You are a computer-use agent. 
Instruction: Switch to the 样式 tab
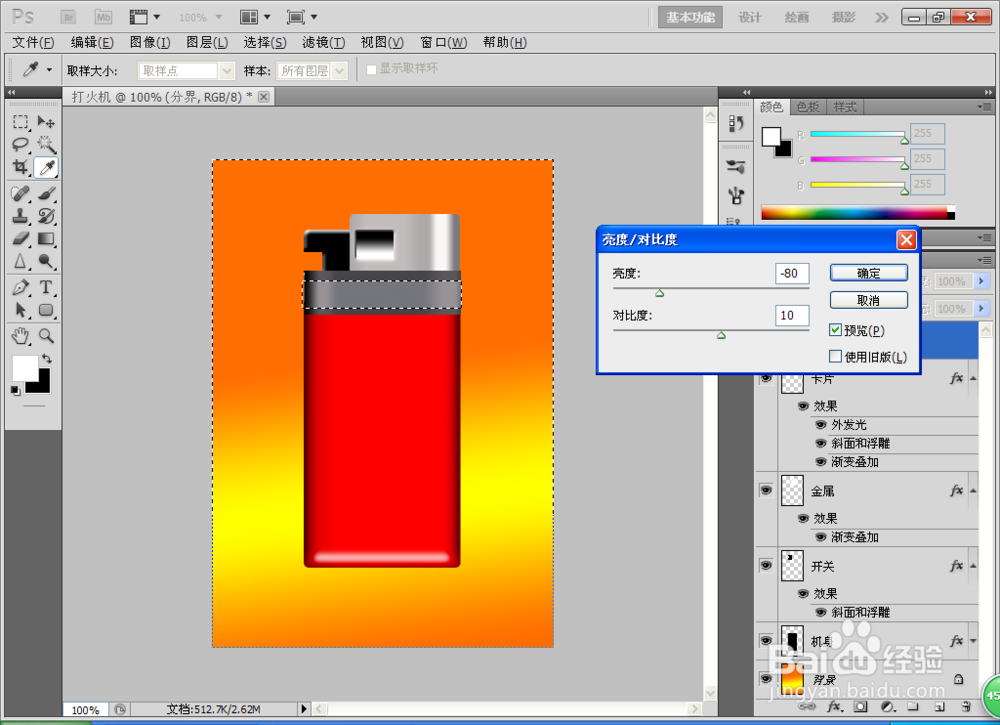845,107
